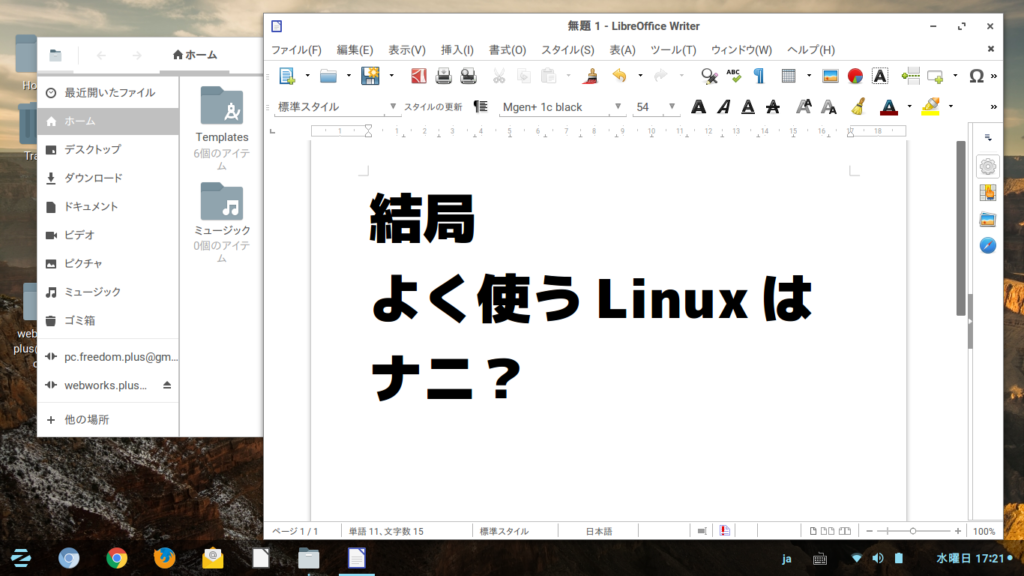This screenshot has width=1024, height=576.
Task: Open the Special Character omega icon
Action: tap(976, 76)
